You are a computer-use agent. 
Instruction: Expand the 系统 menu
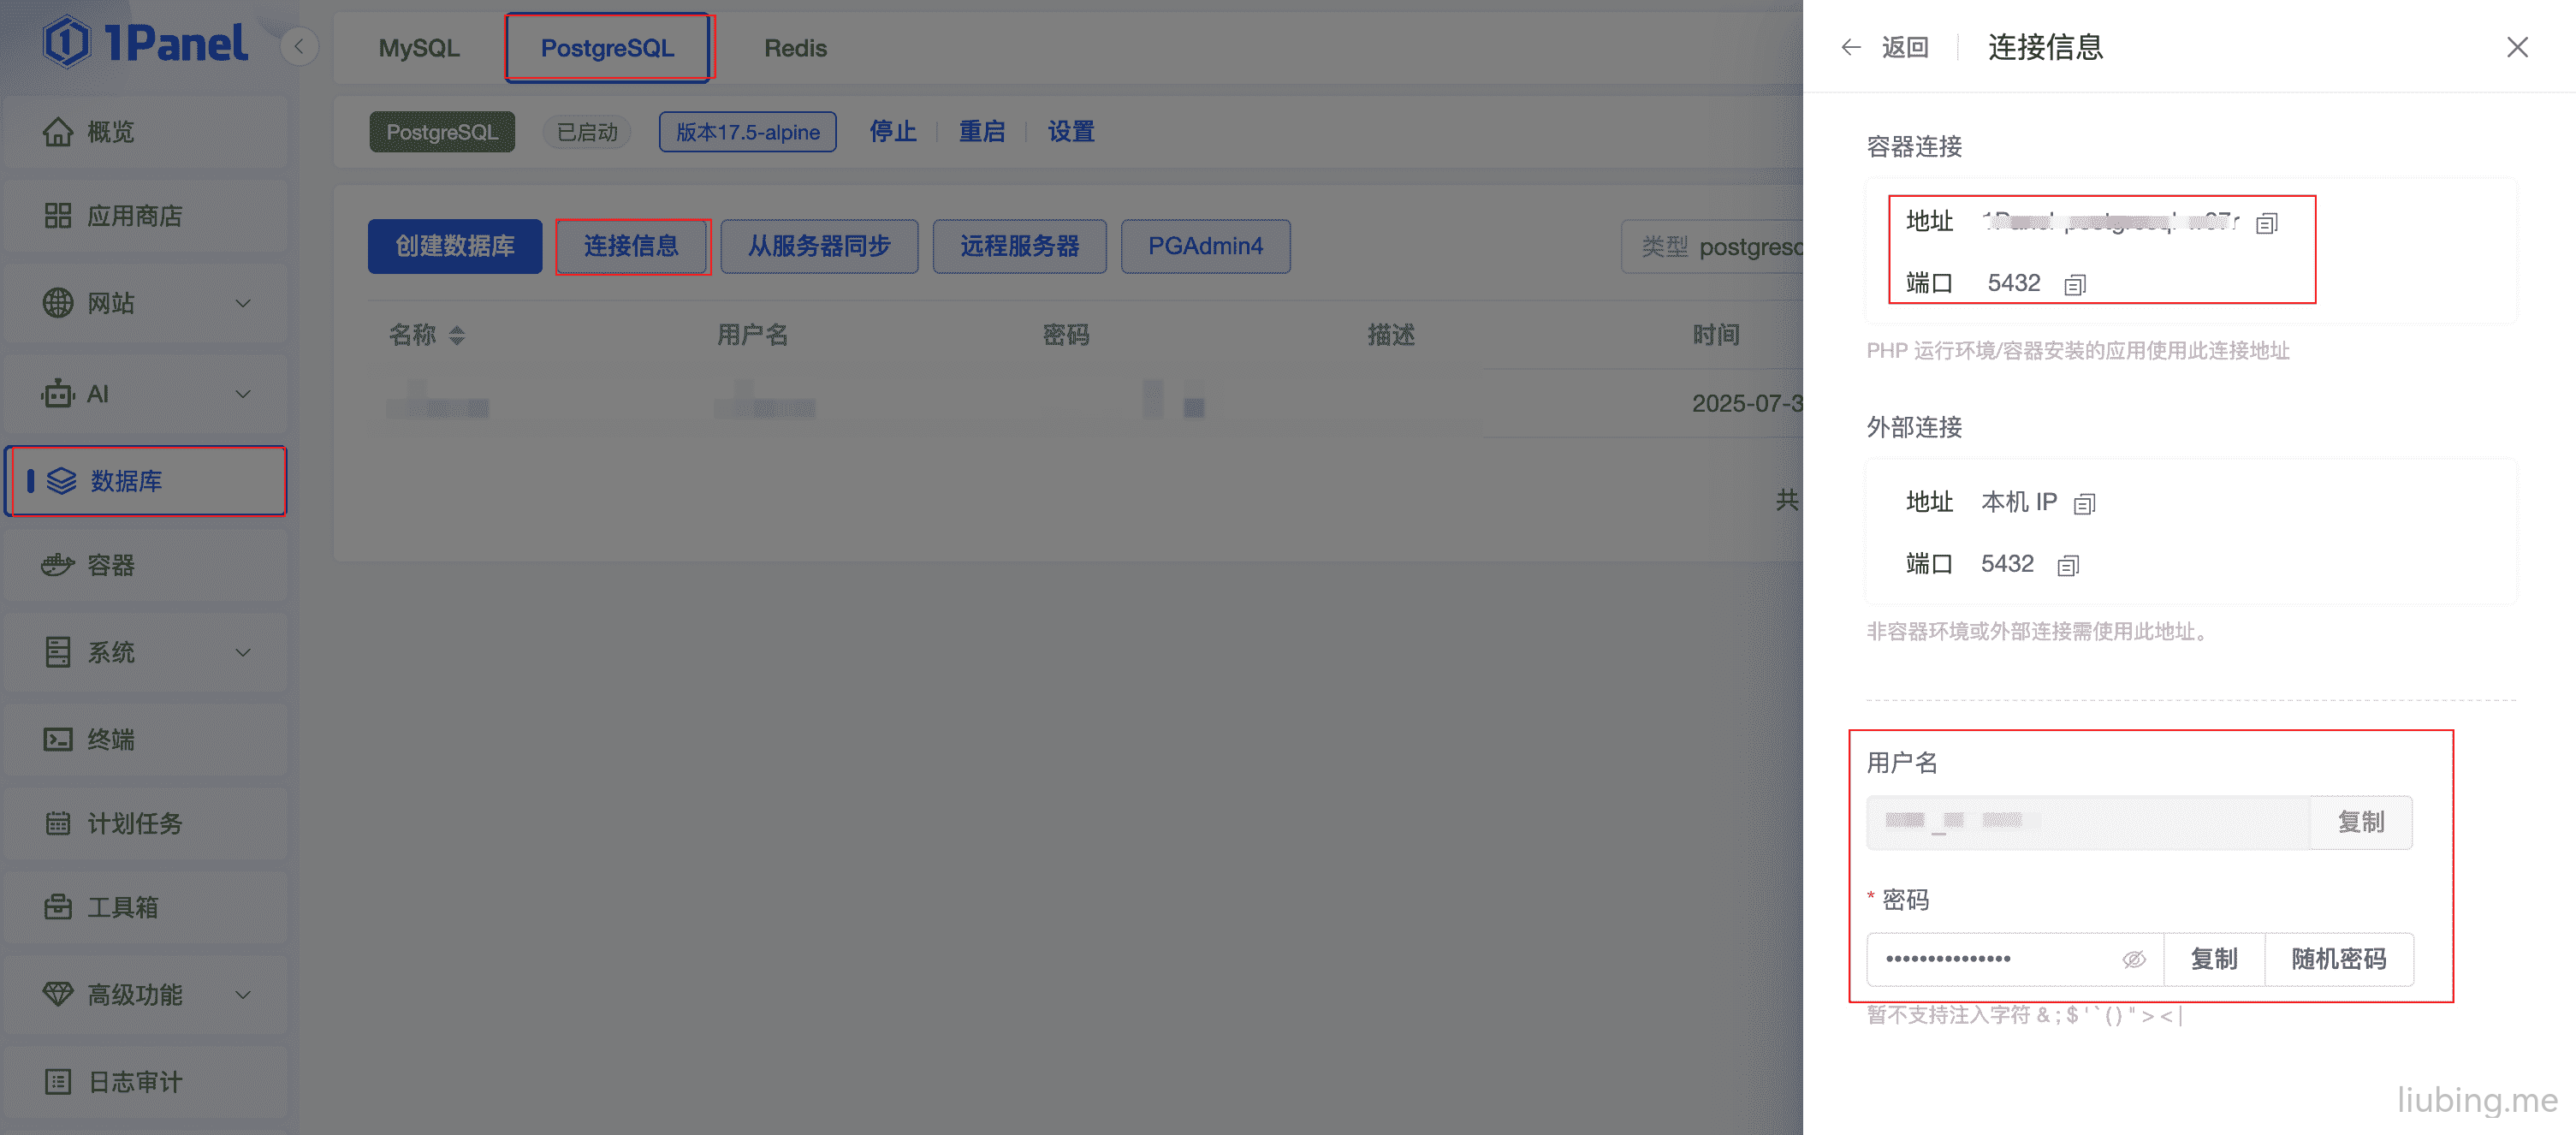coord(146,652)
